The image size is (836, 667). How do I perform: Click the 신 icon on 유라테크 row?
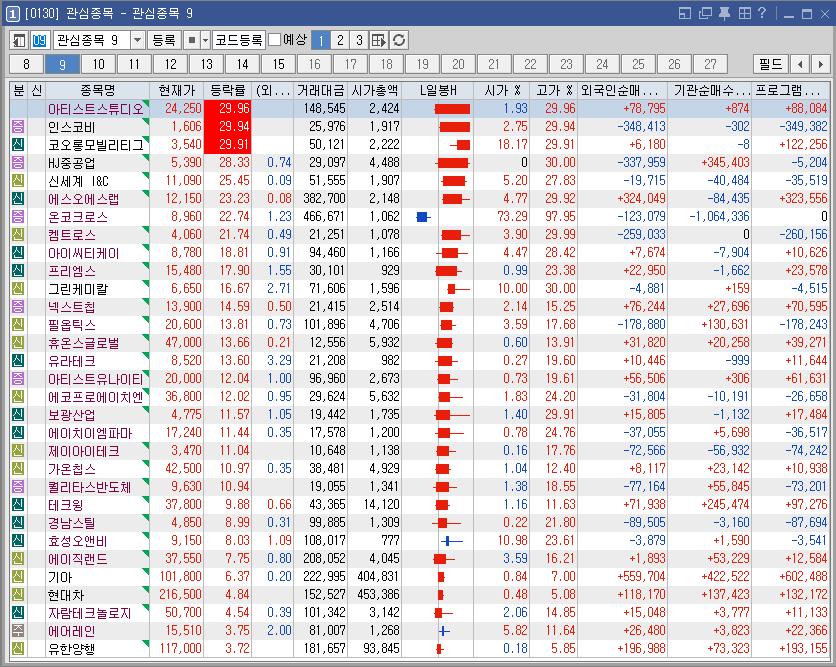[x=18, y=360]
